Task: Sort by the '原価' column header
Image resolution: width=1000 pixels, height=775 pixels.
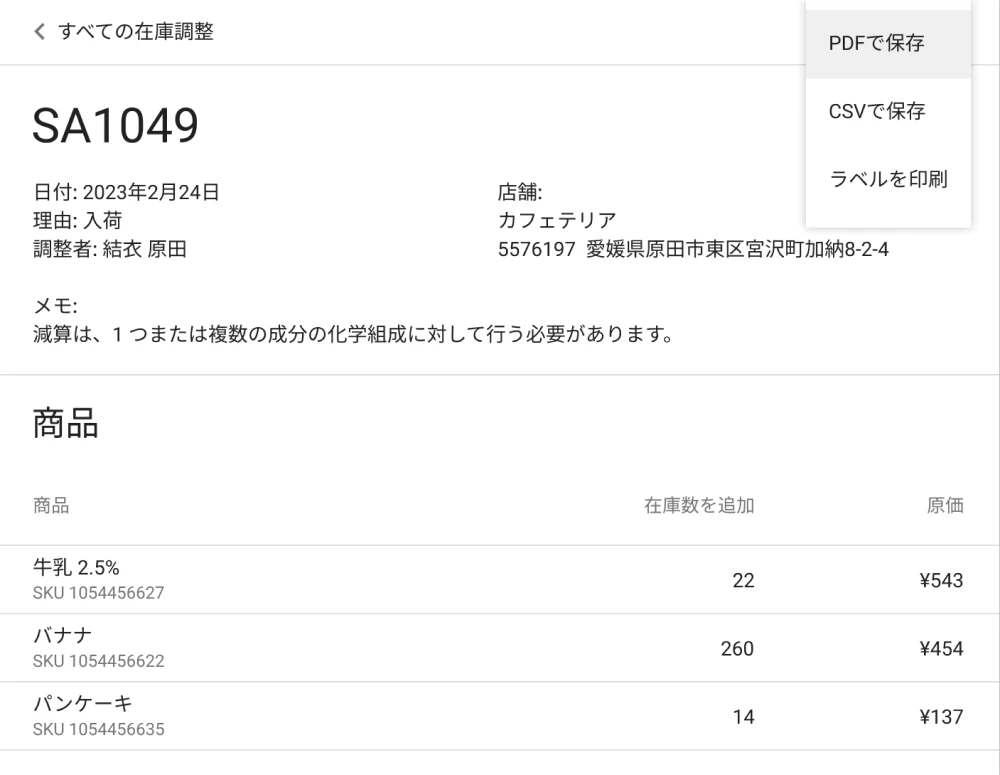Action: (x=947, y=506)
